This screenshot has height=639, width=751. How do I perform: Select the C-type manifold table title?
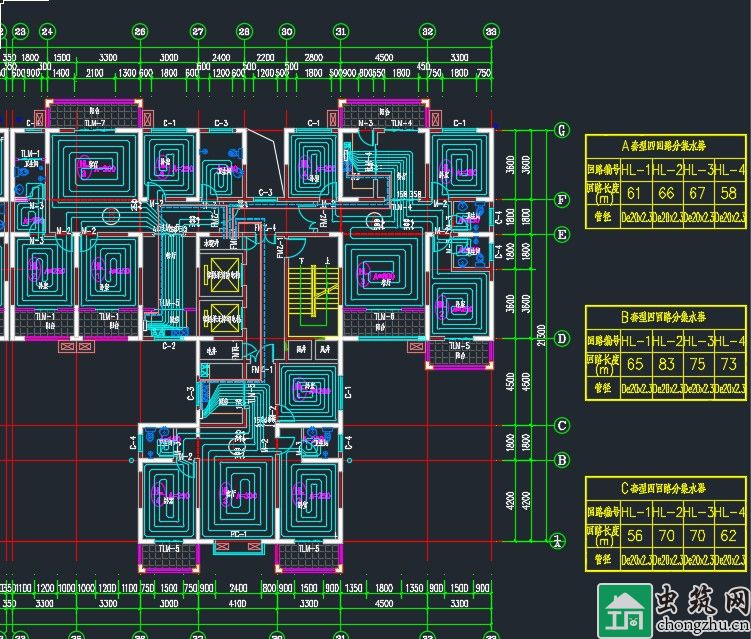pos(665,489)
